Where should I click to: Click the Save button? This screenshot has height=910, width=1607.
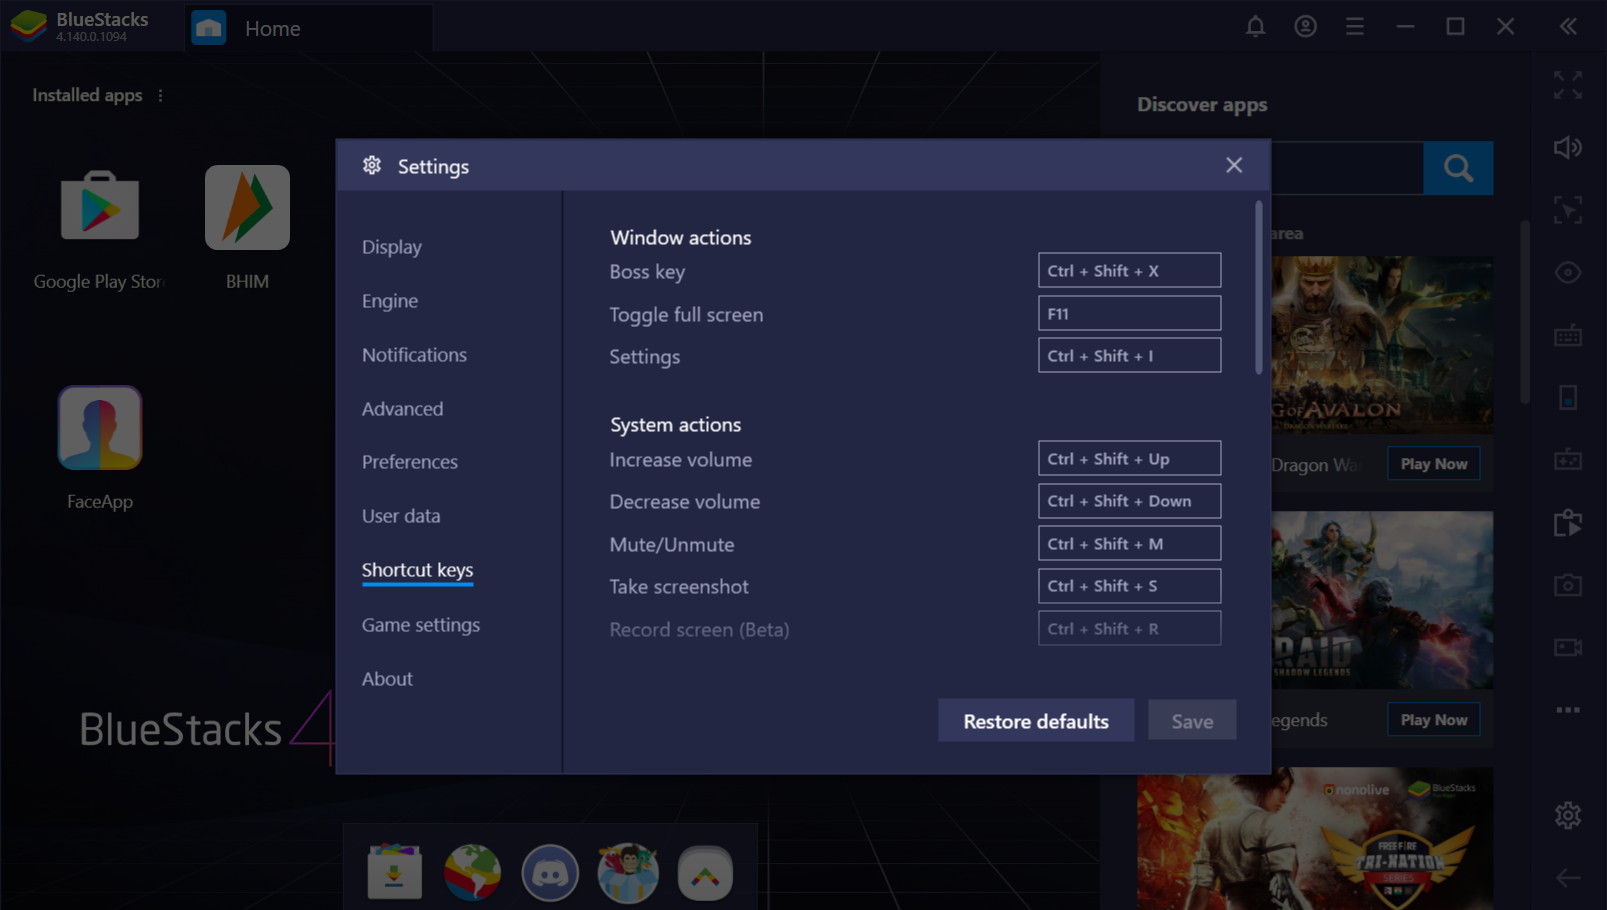(1192, 721)
